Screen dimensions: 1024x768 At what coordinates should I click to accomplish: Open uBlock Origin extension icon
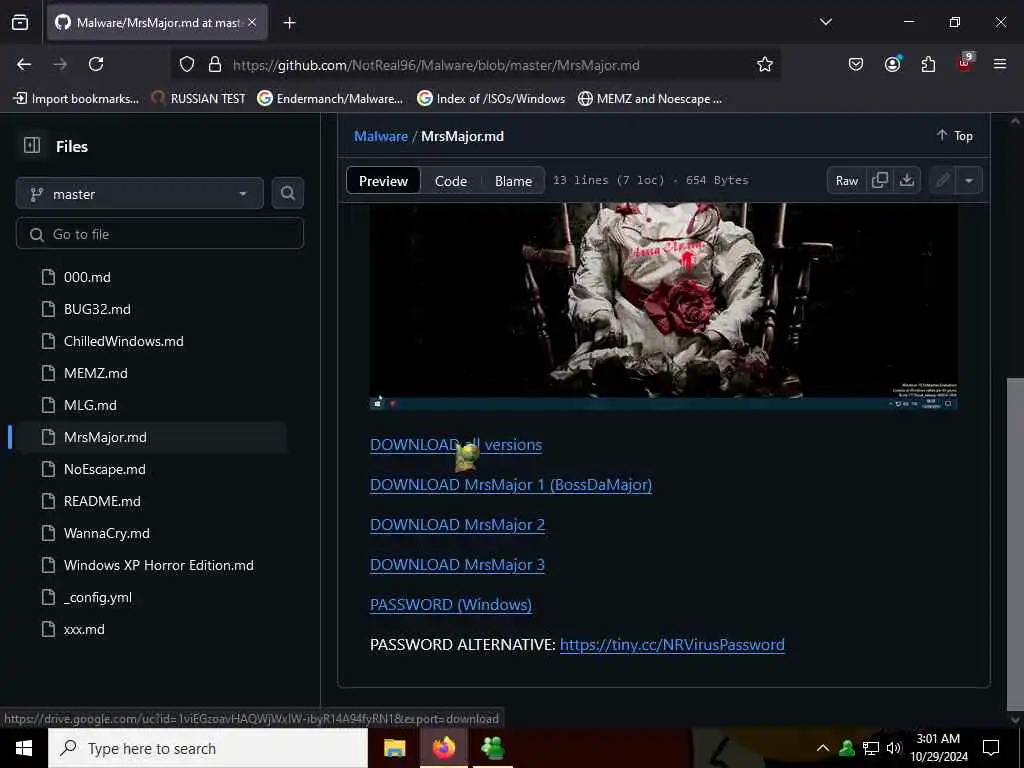[x=965, y=63]
